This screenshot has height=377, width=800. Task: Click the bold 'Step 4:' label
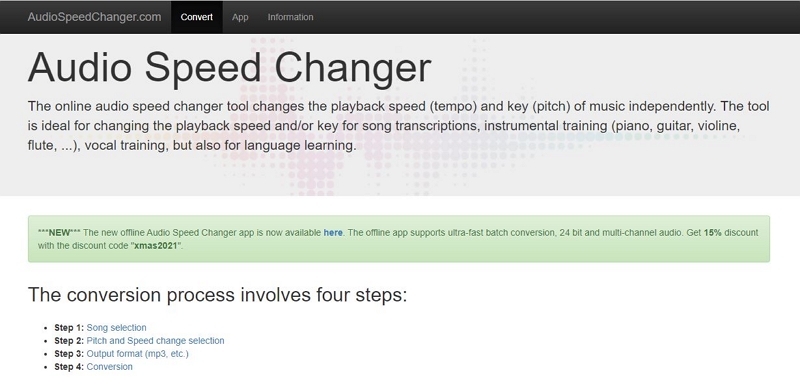pyautogui.click(x=69, y=367)
